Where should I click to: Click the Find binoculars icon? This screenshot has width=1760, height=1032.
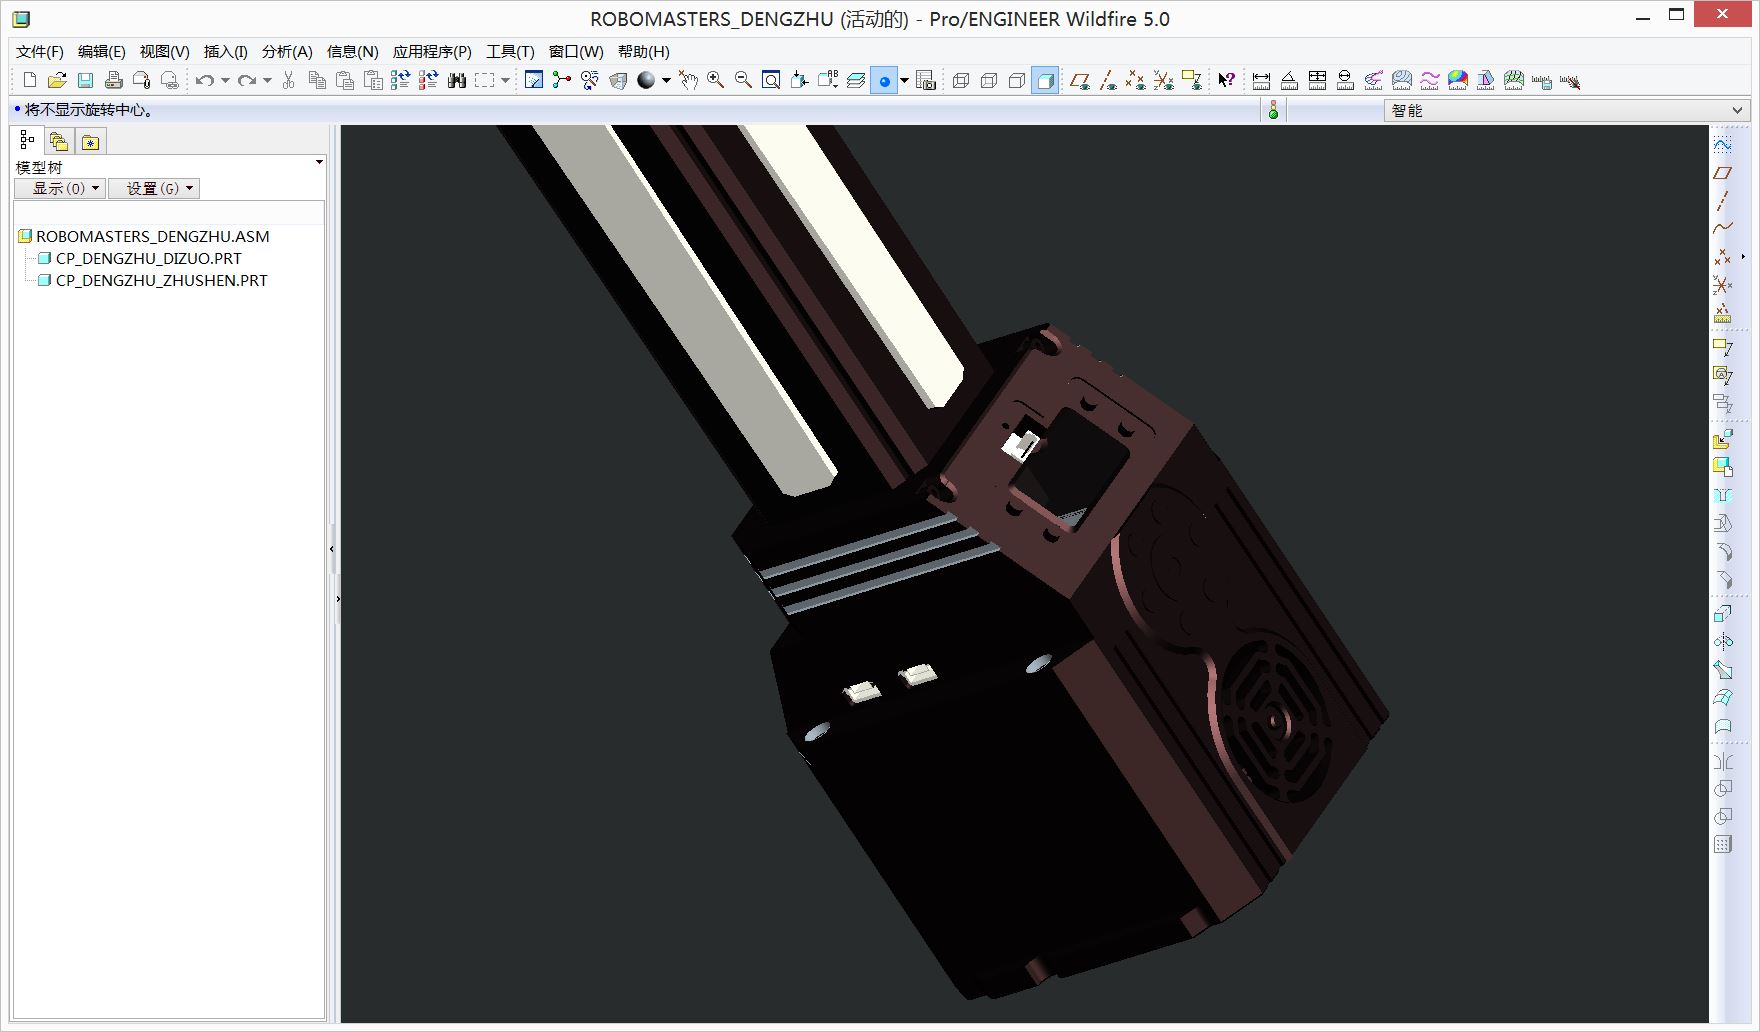457,80
